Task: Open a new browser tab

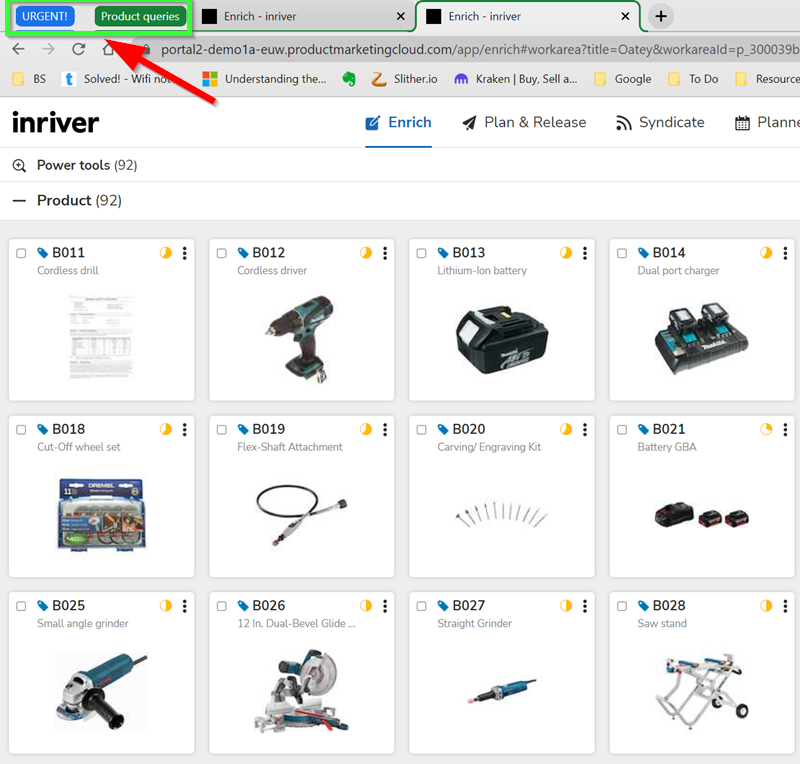Action: tap(661, 16)
